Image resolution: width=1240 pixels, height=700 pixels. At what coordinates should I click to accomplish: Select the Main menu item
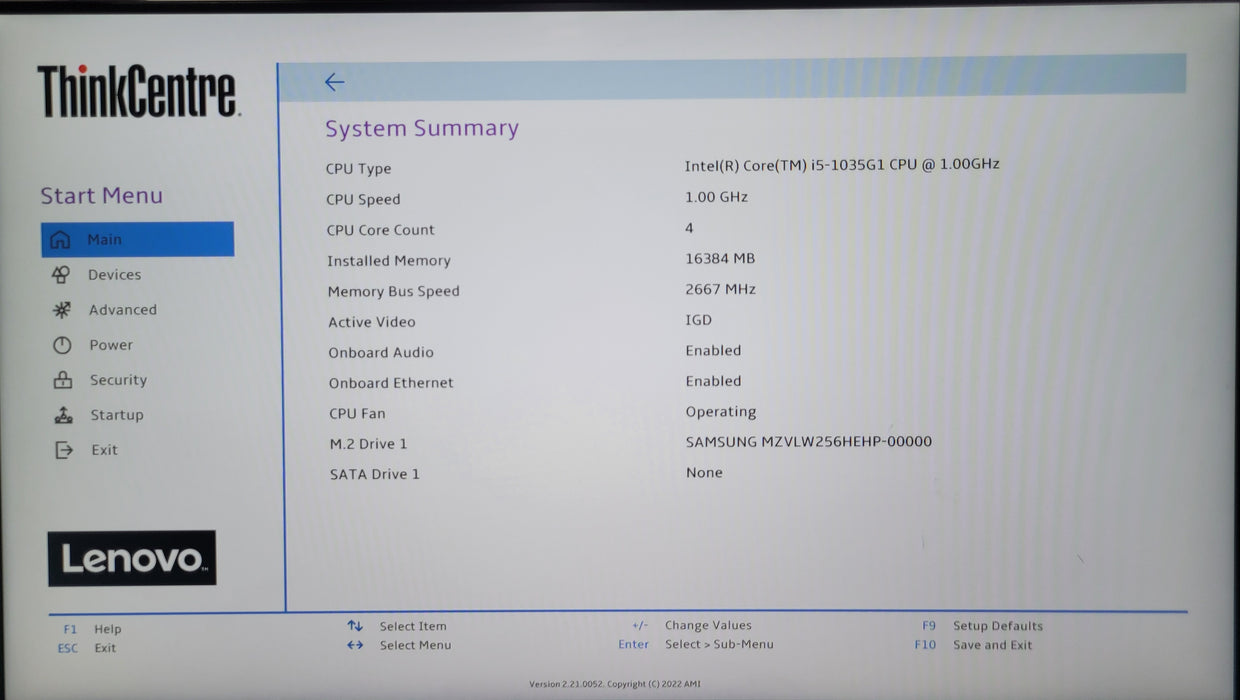pos(137,239)
